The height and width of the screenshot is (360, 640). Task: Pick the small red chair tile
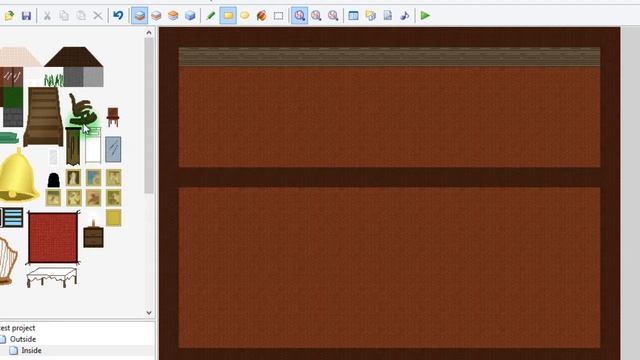113,117
